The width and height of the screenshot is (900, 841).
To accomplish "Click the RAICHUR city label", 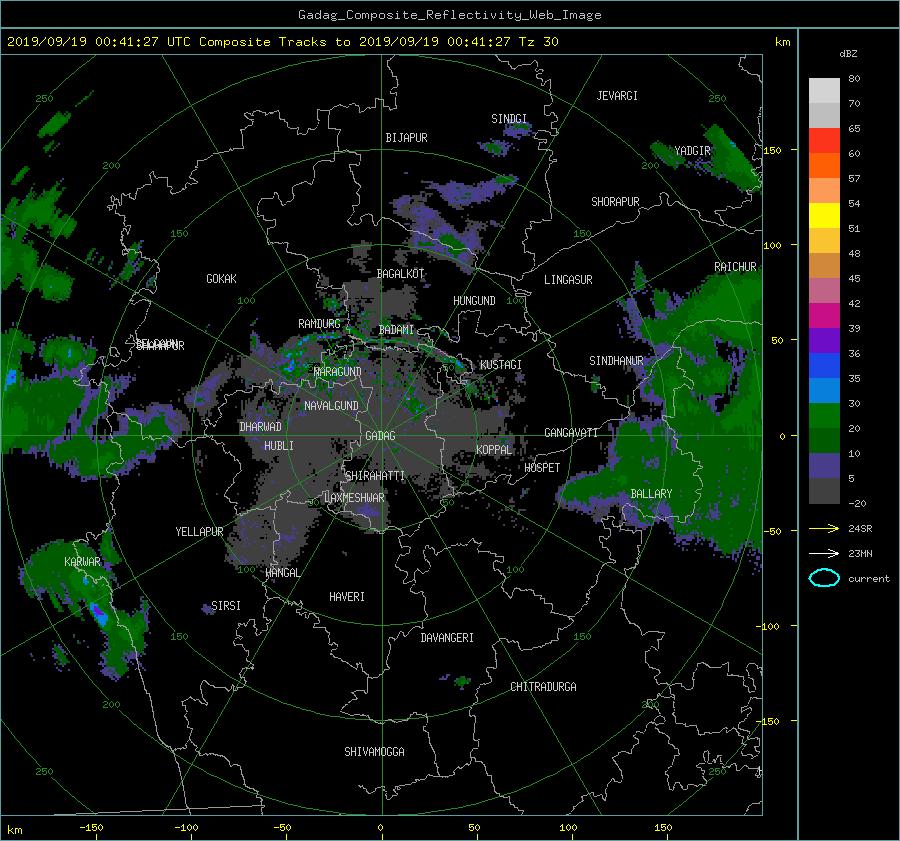I will click(x=735, y=267).
